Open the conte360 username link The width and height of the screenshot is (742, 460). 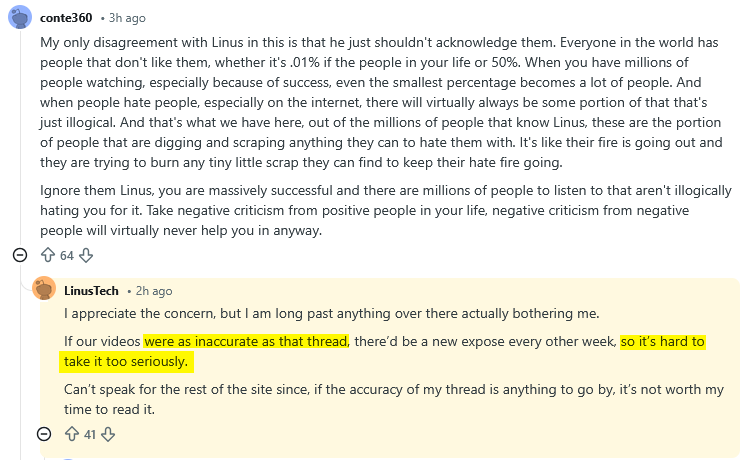(66, 18)
